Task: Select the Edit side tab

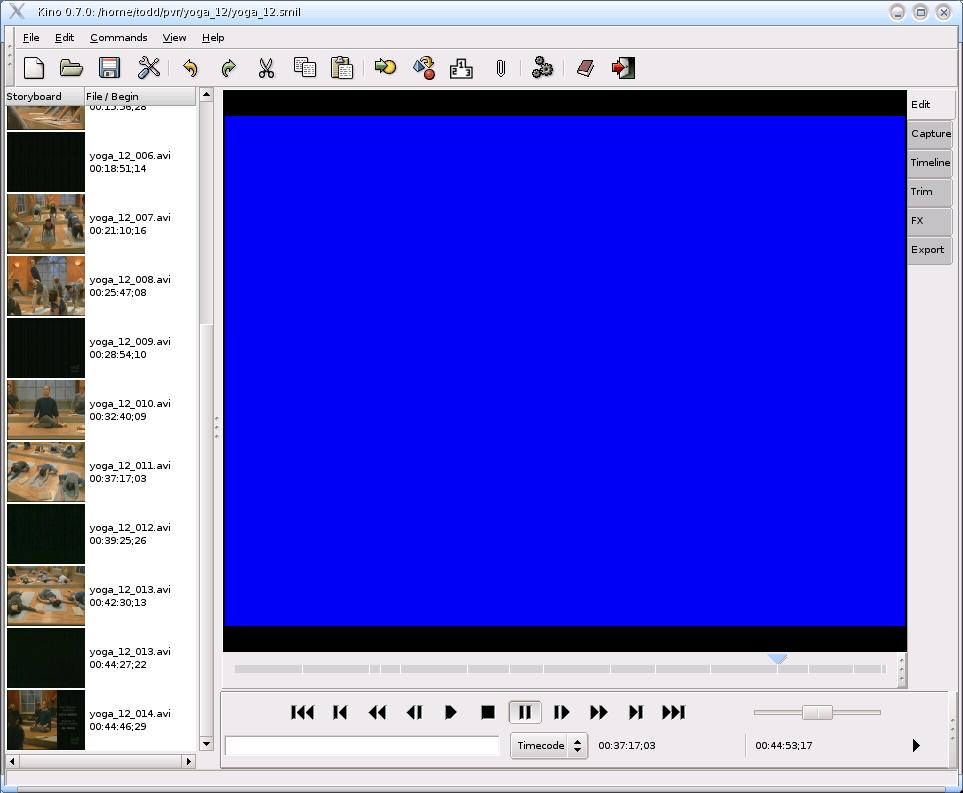Action: pos(931,104)
